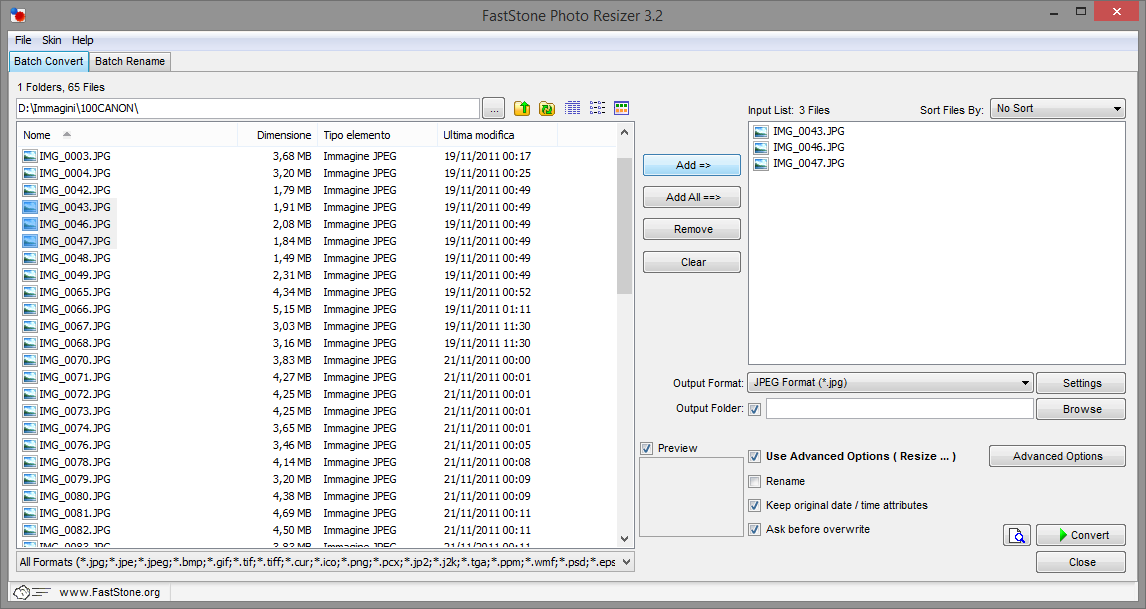Click the status bar icon beside www.FastStone.org
Viewport: 1146px width, 609px height.
(x=31, y=592)
